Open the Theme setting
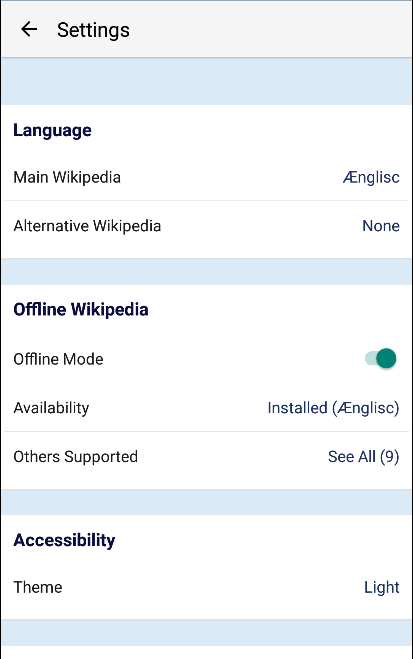 pyautogui.click(x=206, y=587)
